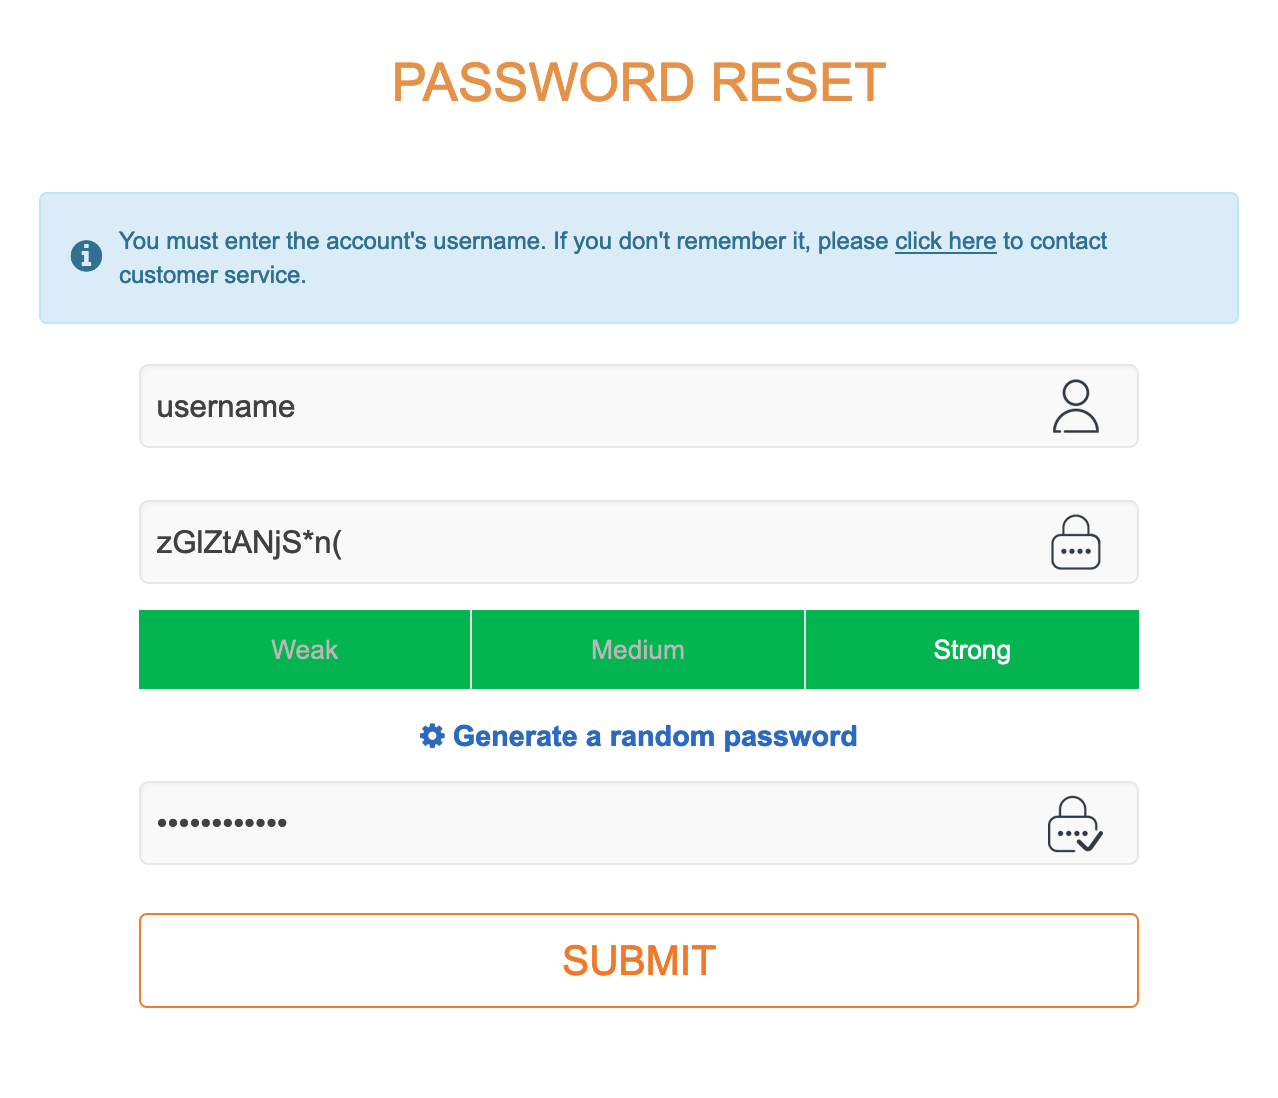Click the PASSWORD RESET heading
Viewport: 1278px width, 1098px height.
(639, 82)
